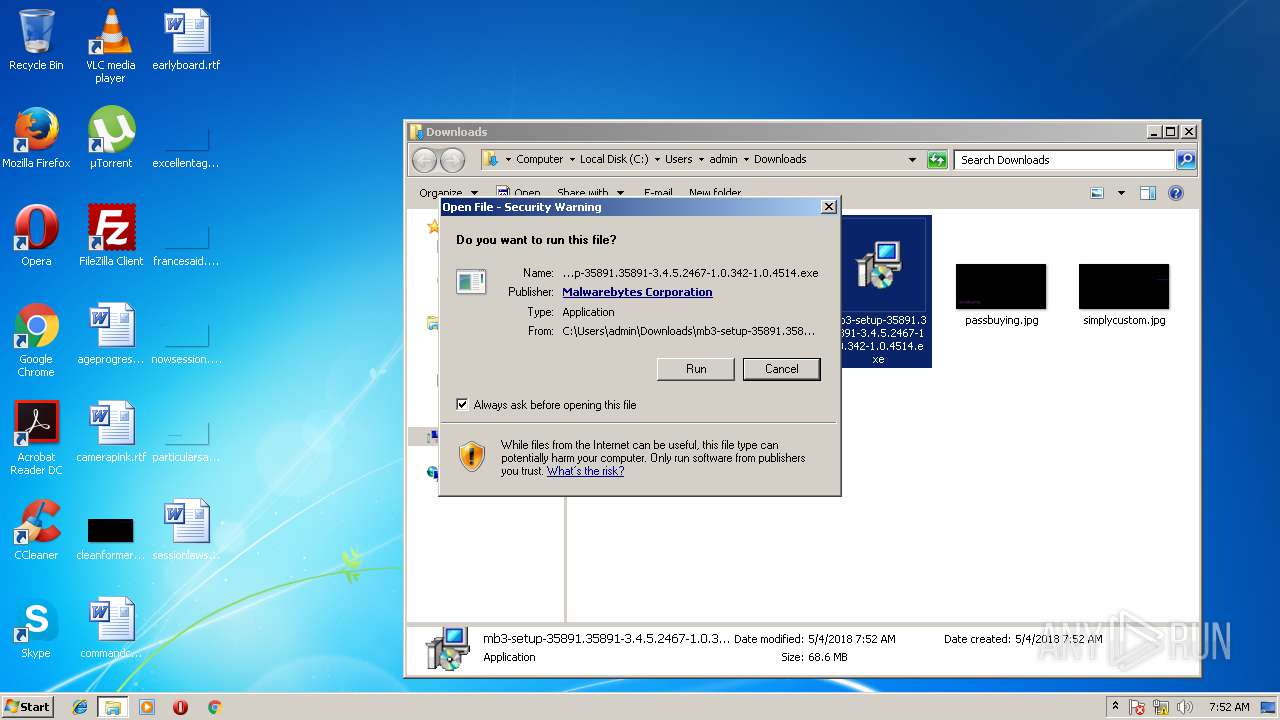Select the francesaid desktop file
Screen dimensions: 1280x720
186,244
